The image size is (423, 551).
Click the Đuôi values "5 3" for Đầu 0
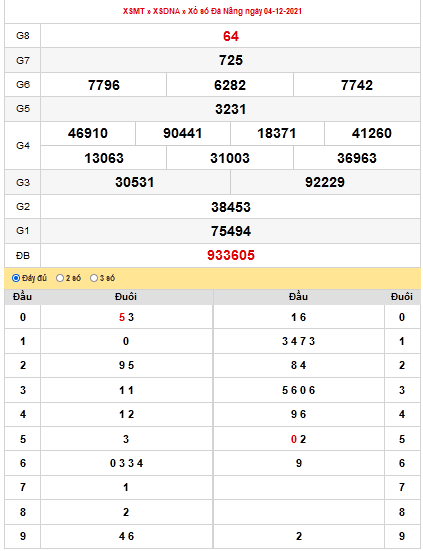[126, 317]
